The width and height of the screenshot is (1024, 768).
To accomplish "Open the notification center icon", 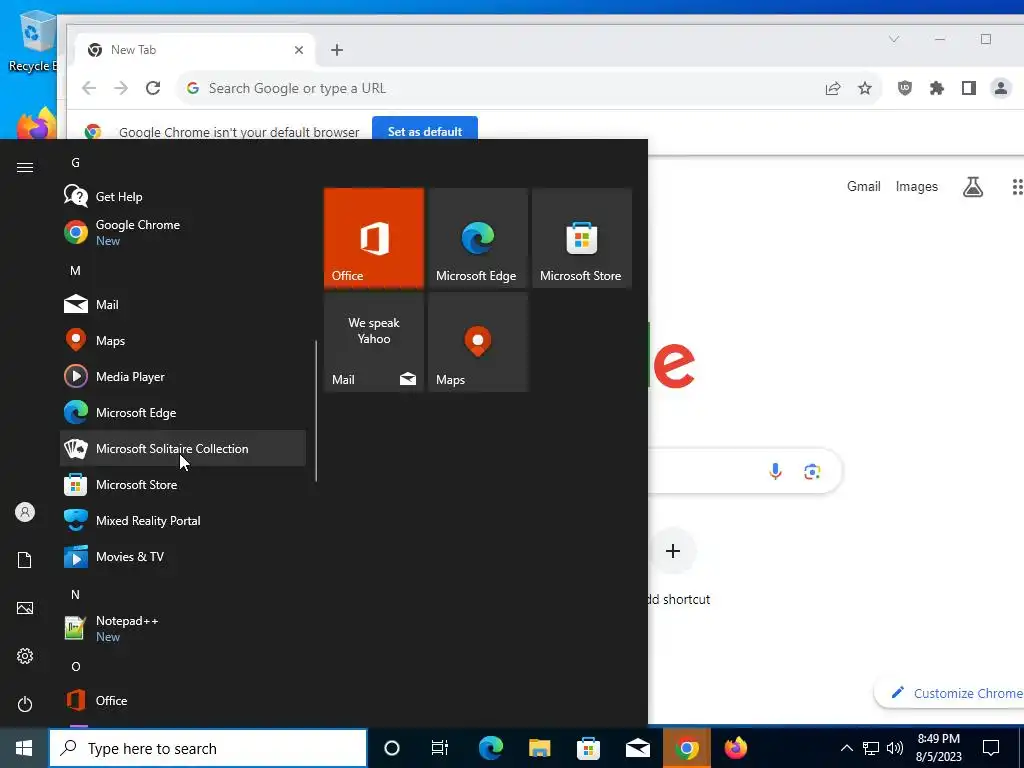I will (x=991, y=748).
